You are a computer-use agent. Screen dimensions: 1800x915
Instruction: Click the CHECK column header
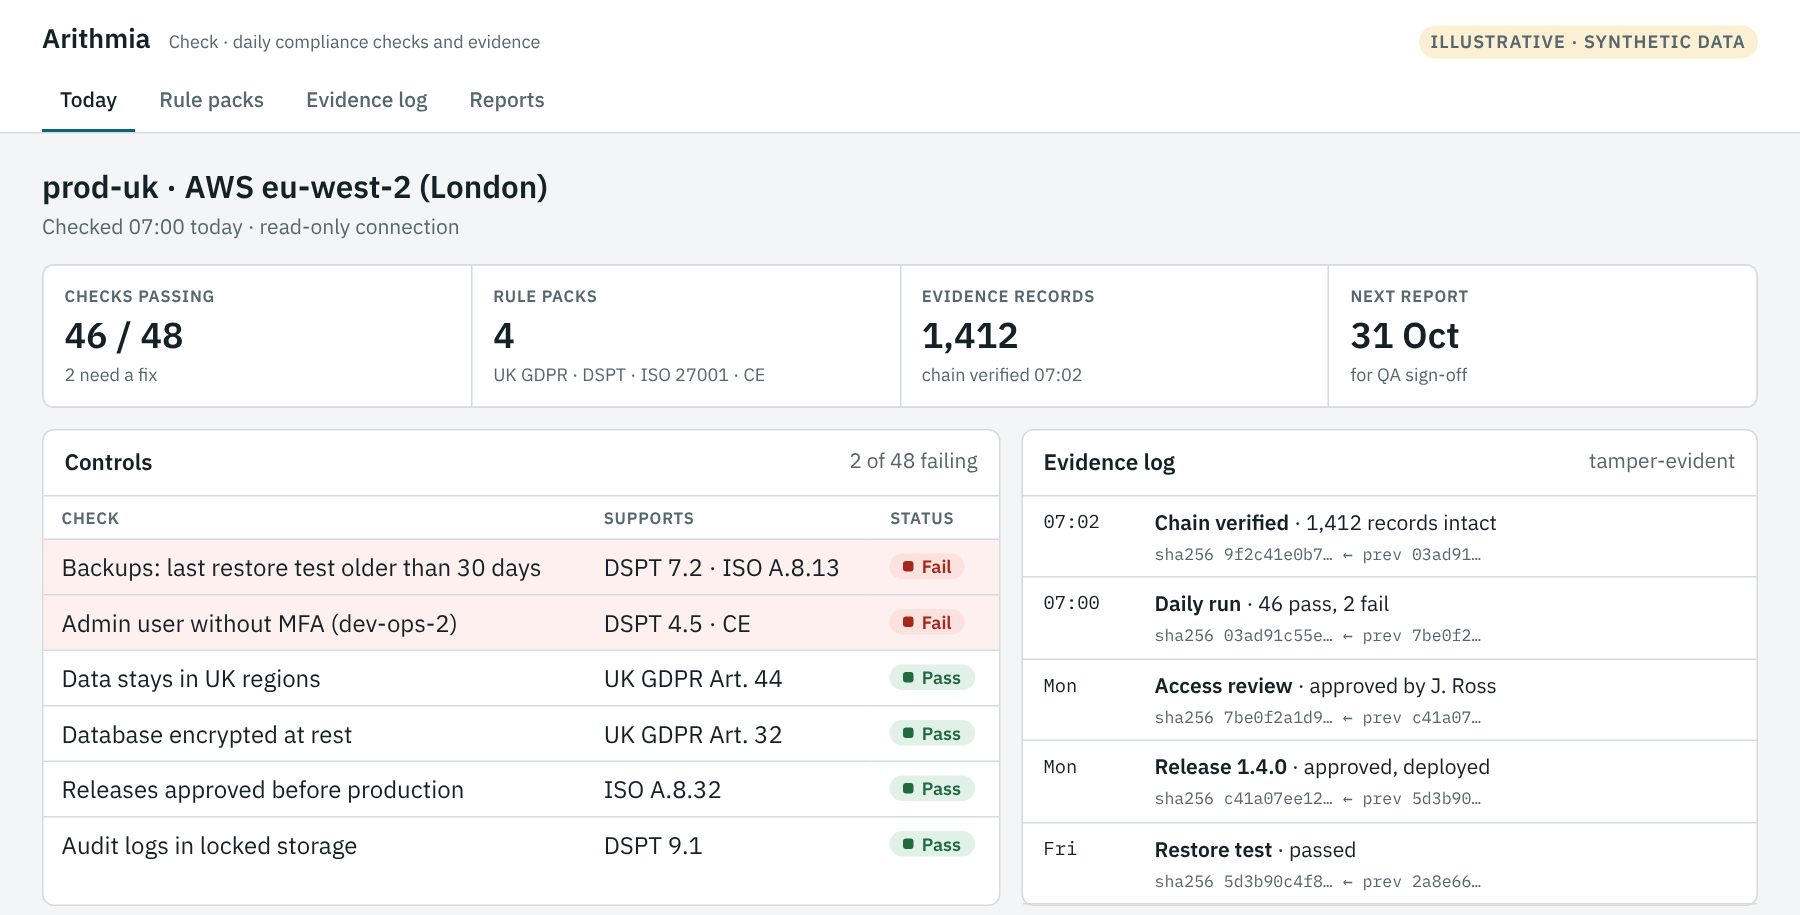[x=90, y=518]
